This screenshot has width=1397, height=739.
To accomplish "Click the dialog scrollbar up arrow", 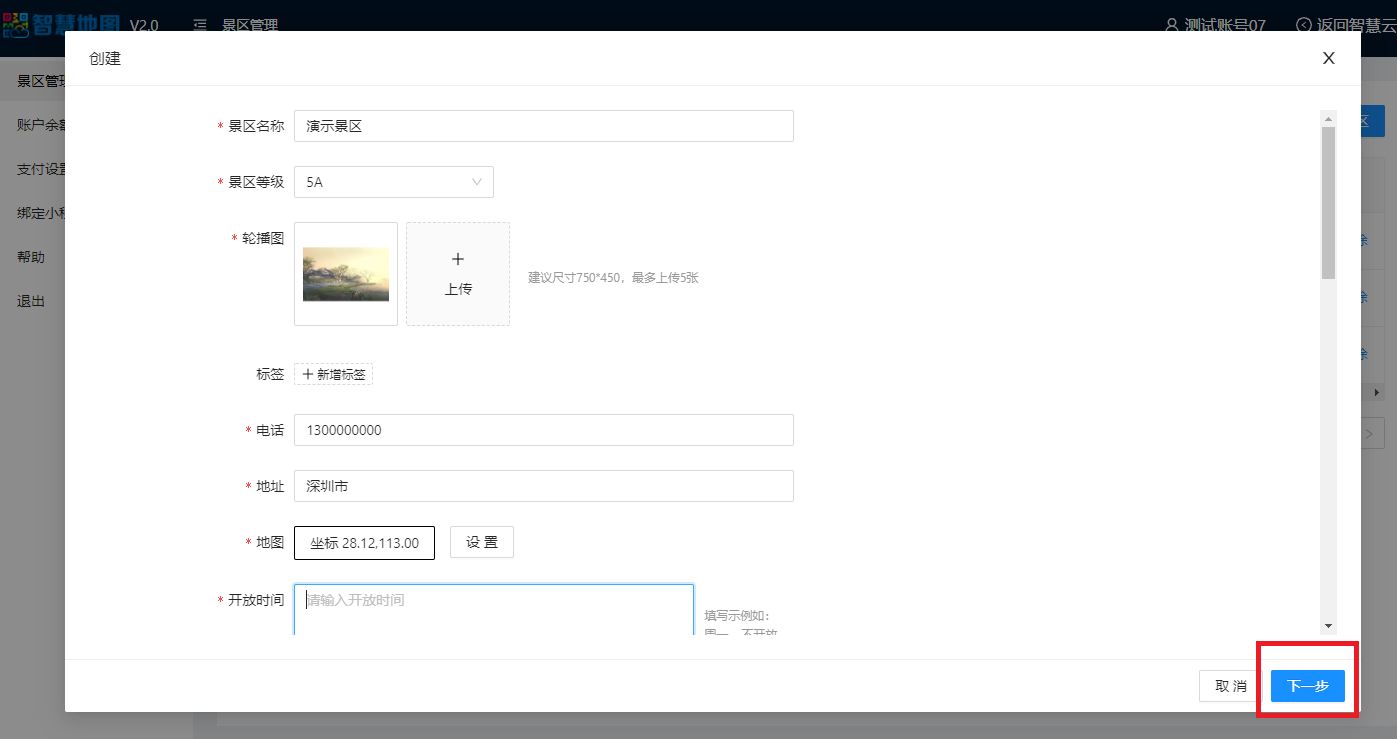I will [1328, 119].
